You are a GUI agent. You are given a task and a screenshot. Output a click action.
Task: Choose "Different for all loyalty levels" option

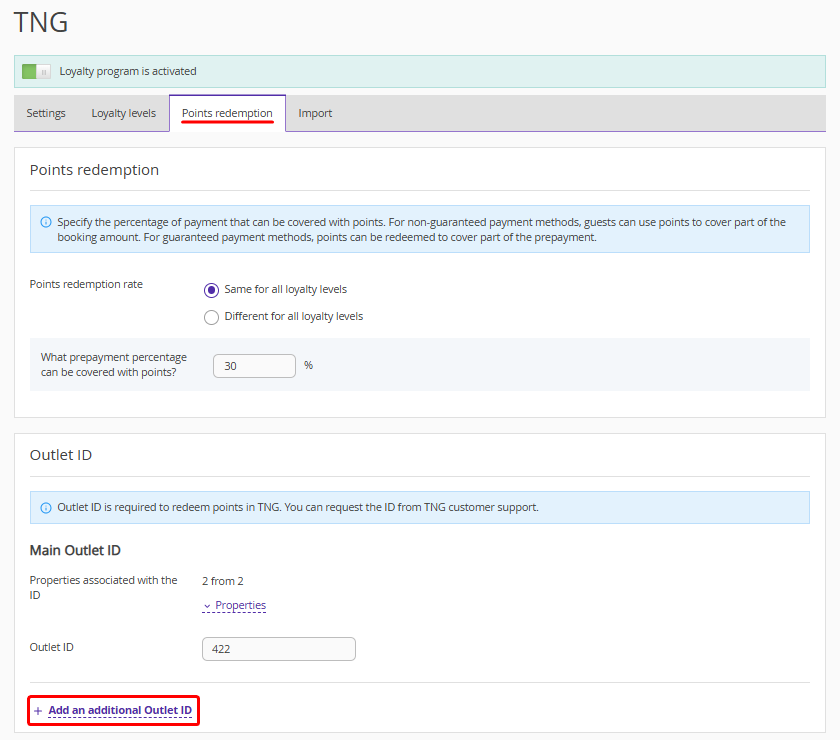(x=211, y=317)
